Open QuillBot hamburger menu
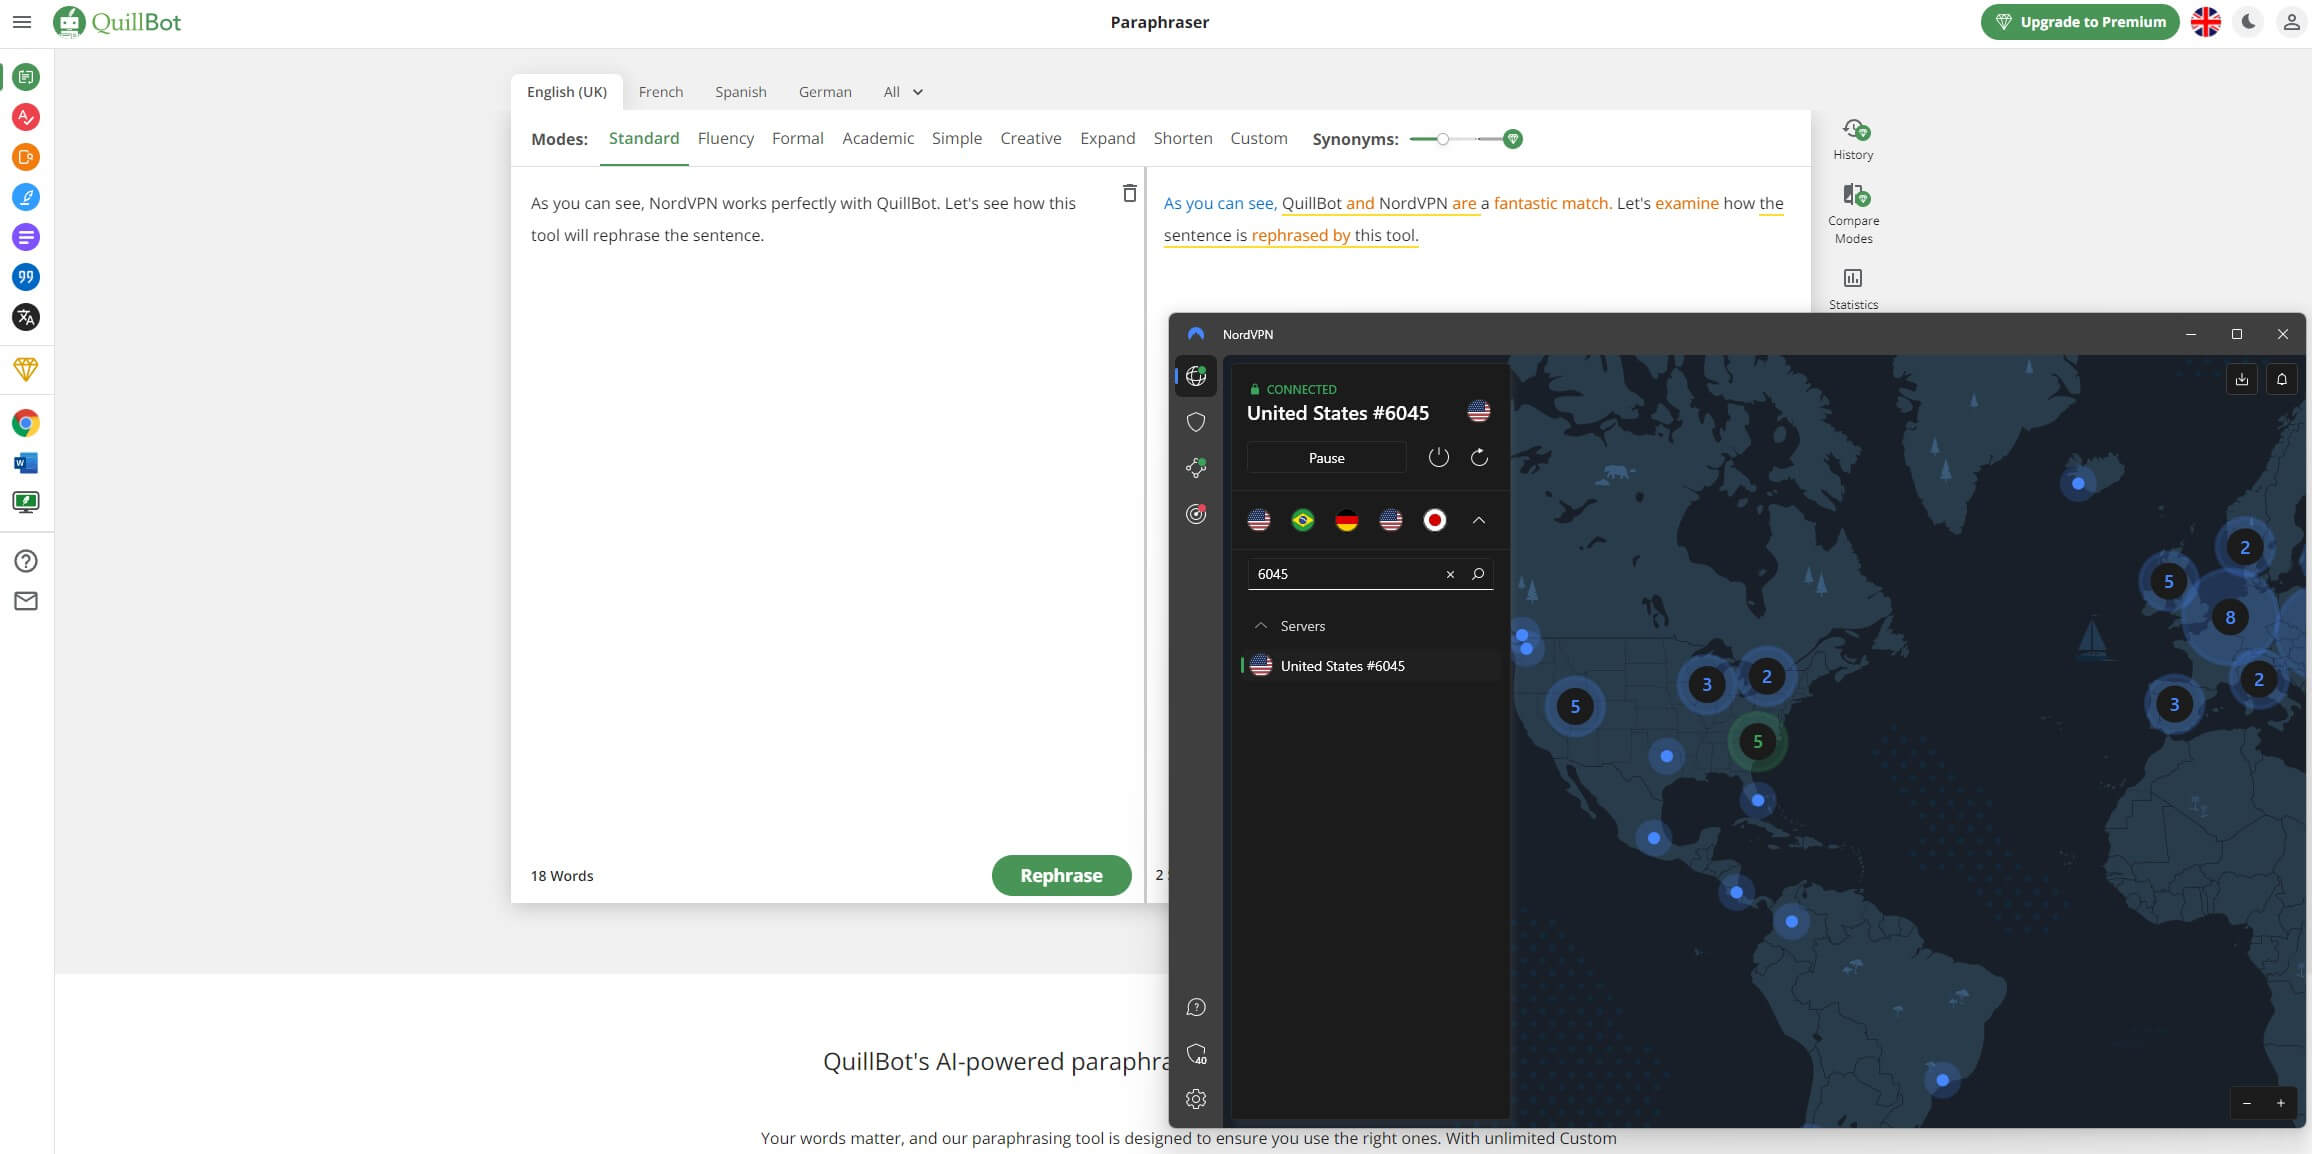This screenshot has height=1154, width=2312. pyautogui.click(x=22, y=22)
